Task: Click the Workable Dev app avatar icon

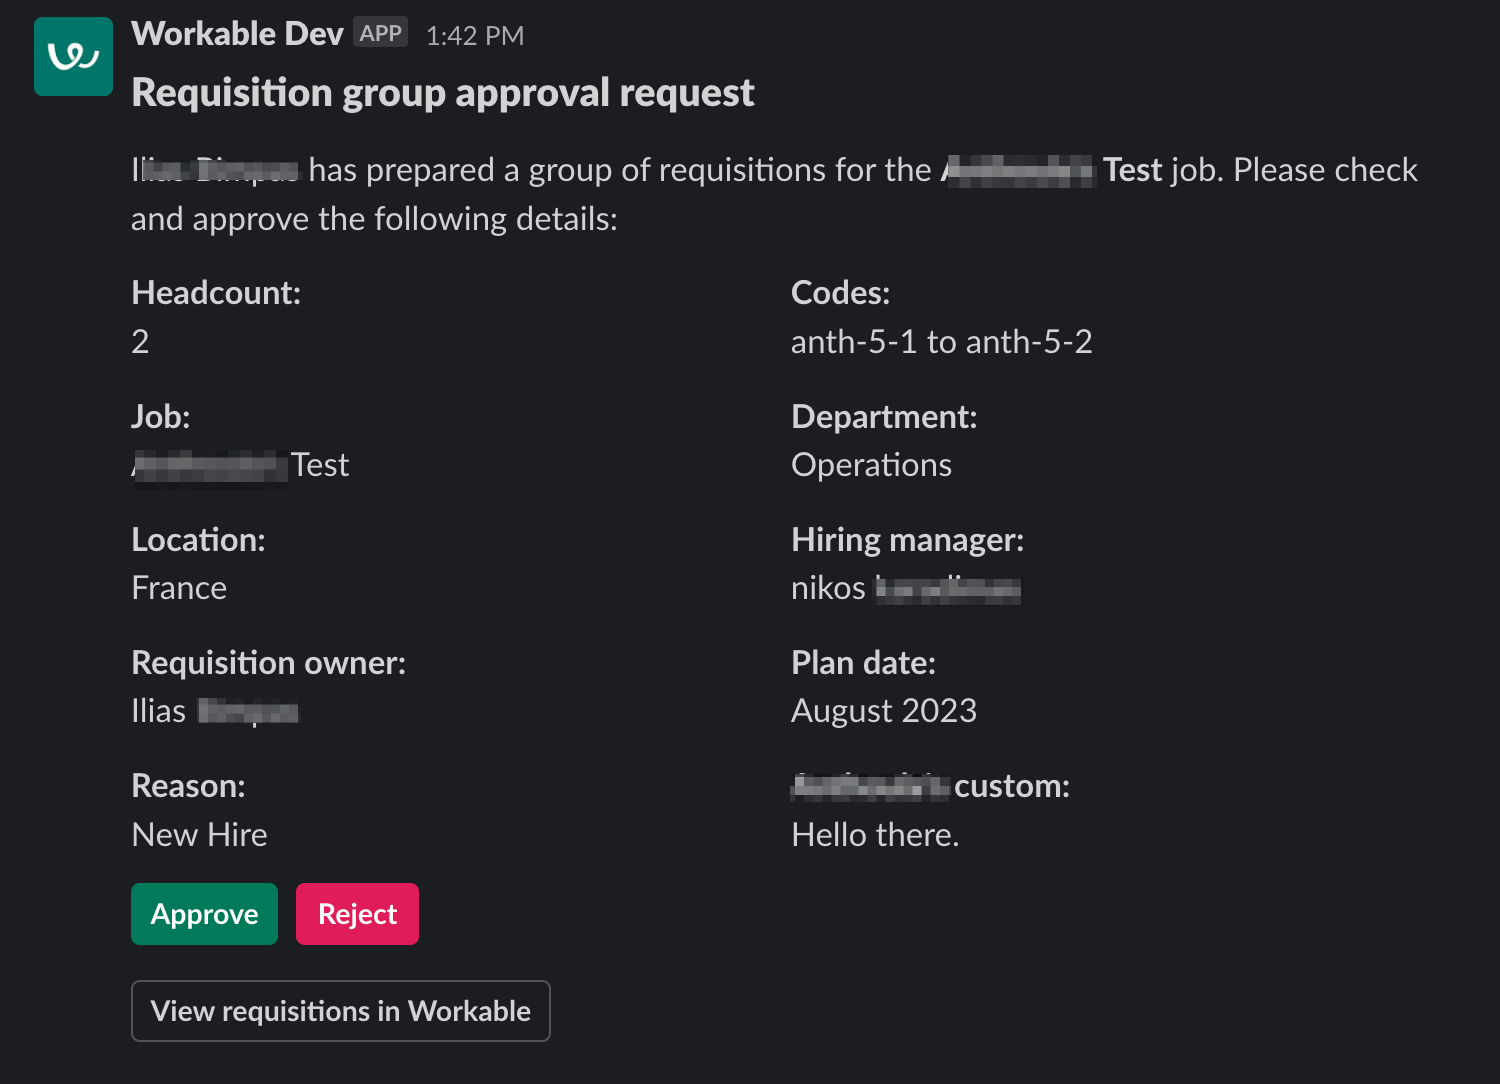Action: tap(73, 56)
